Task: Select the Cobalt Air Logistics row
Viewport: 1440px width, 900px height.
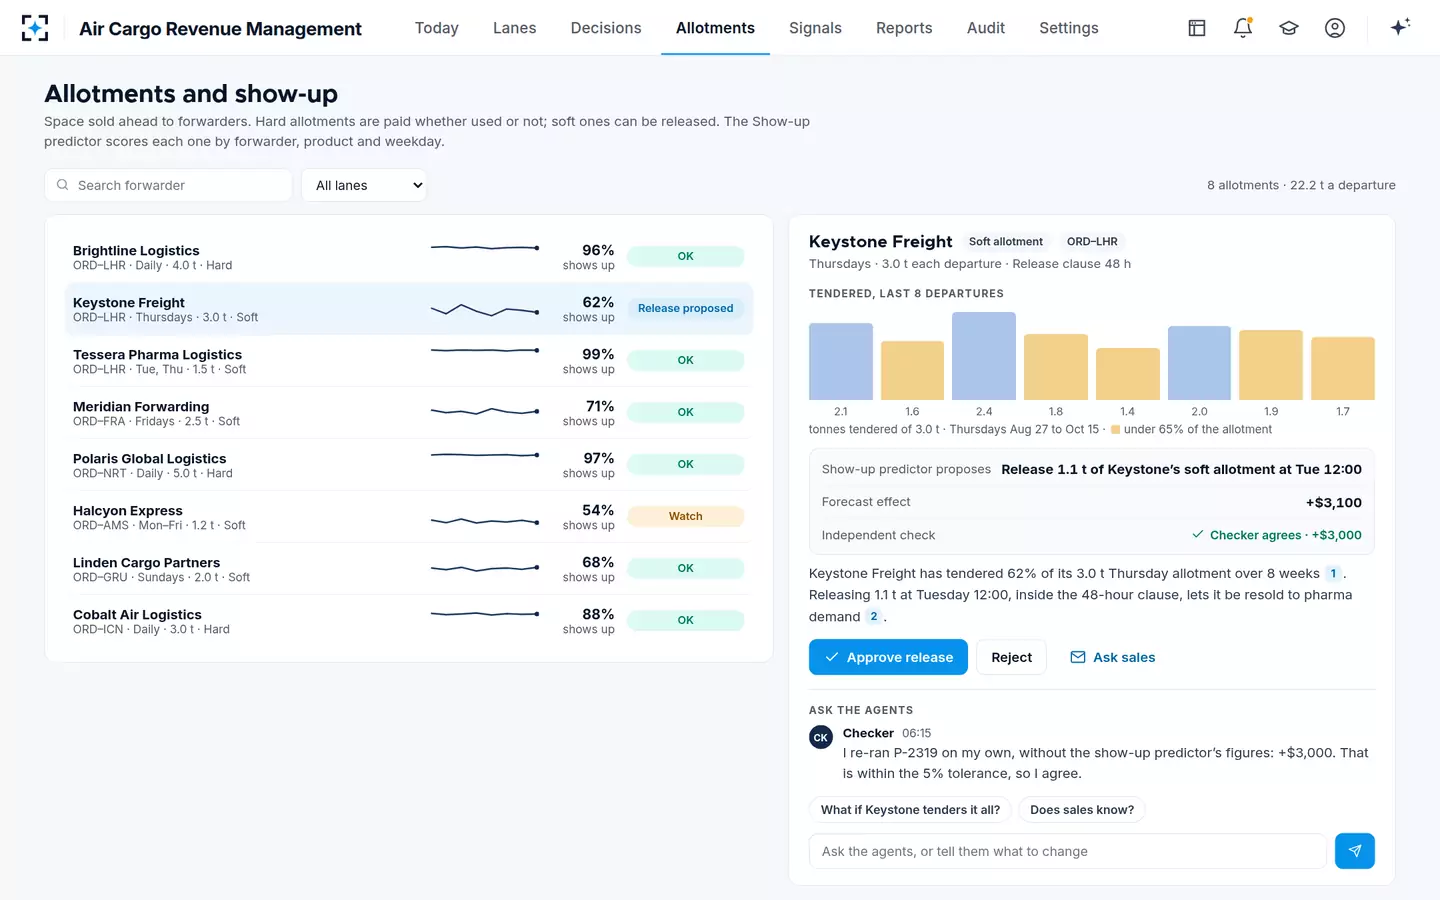Action: pos(409,621)
